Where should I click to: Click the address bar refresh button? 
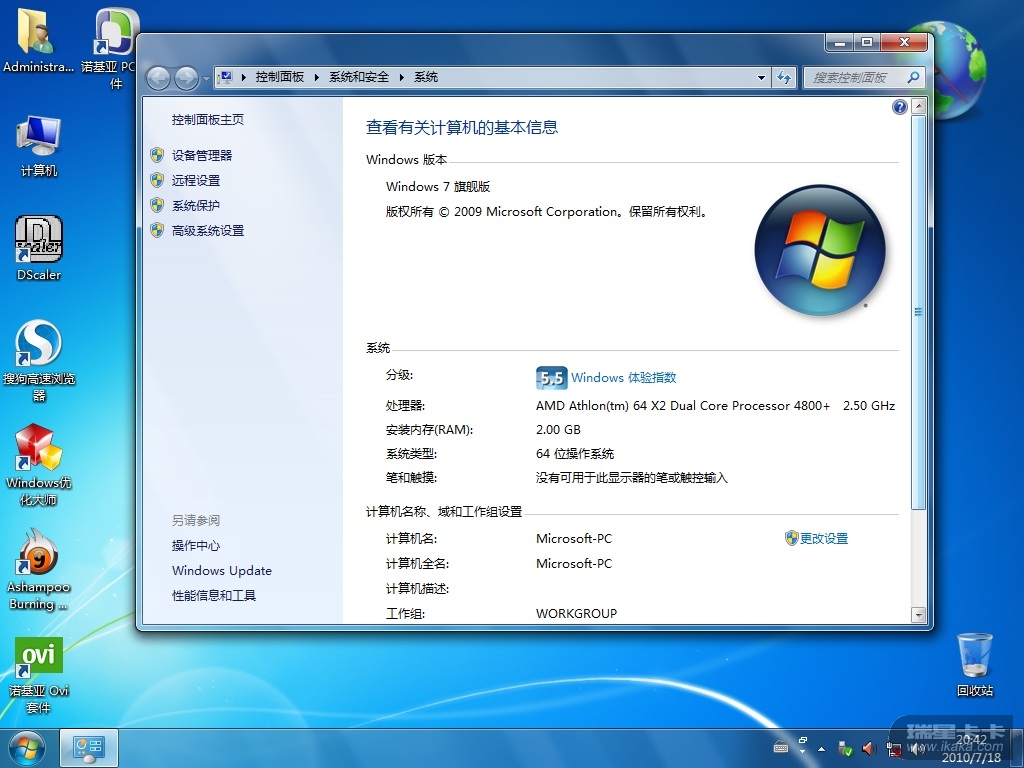[x=784, y=78]
